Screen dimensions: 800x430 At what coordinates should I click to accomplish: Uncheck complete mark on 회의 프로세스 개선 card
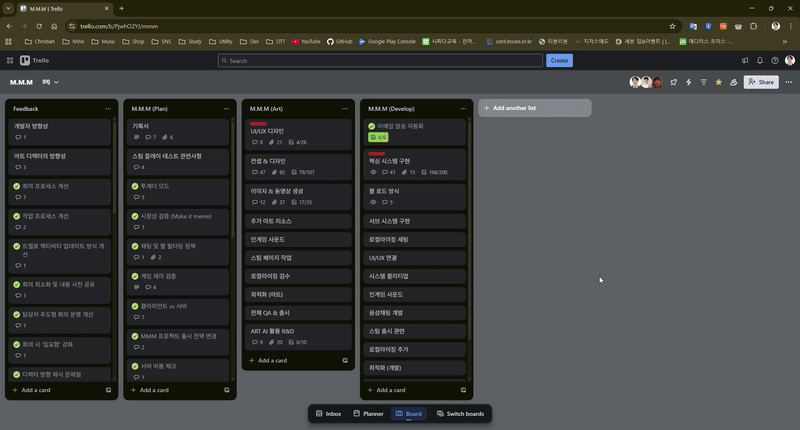(17, 186)
